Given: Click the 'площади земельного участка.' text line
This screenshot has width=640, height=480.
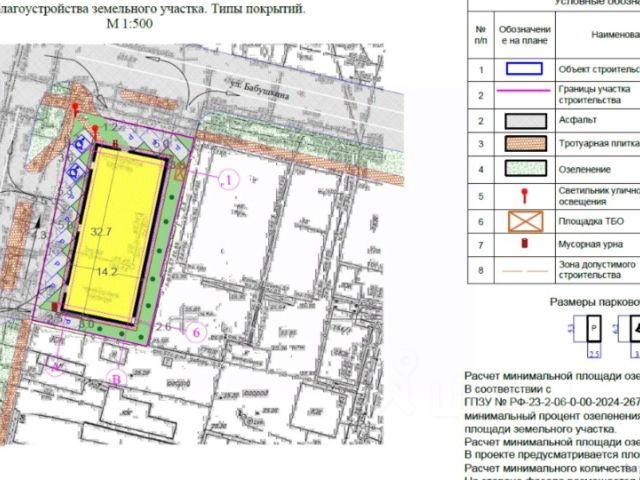Looking at the screenshot, I should 540,429.
